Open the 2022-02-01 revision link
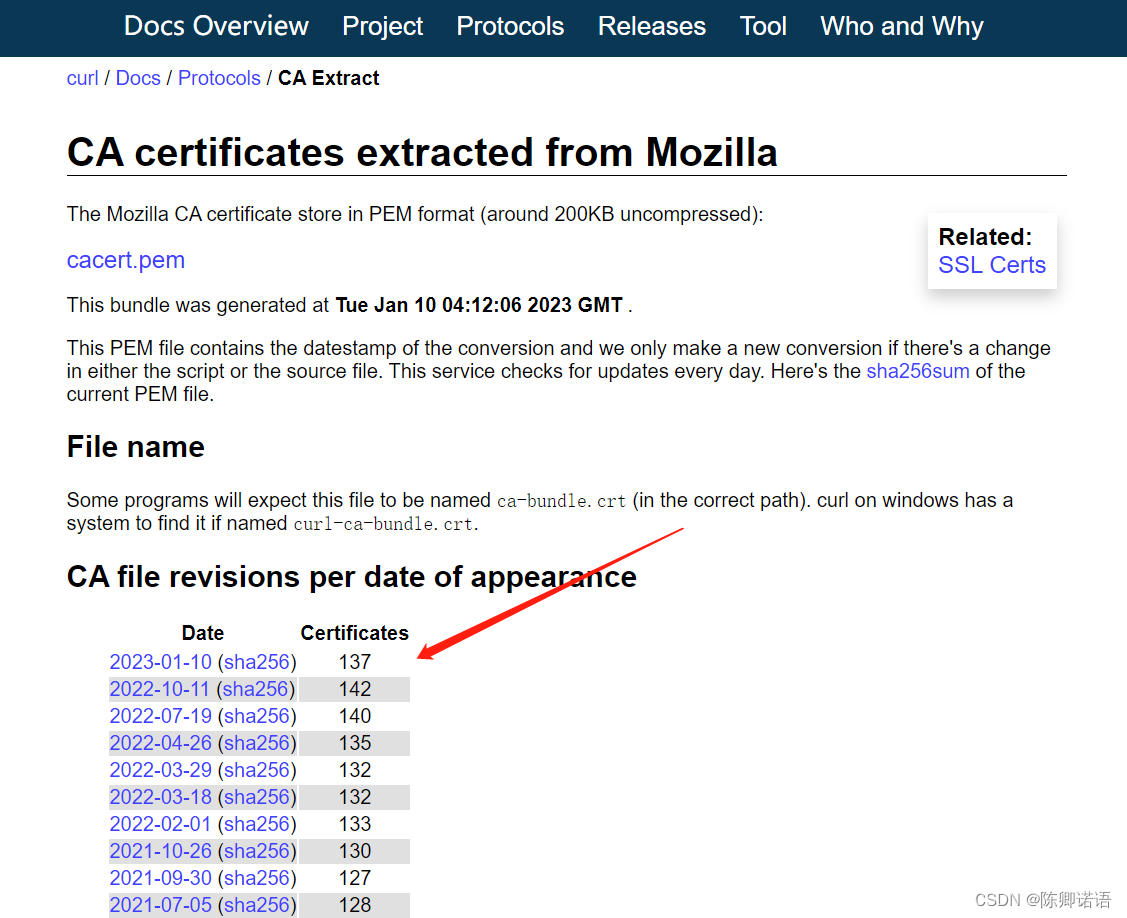Viewport: 1127px width, 918px height. 160,824
